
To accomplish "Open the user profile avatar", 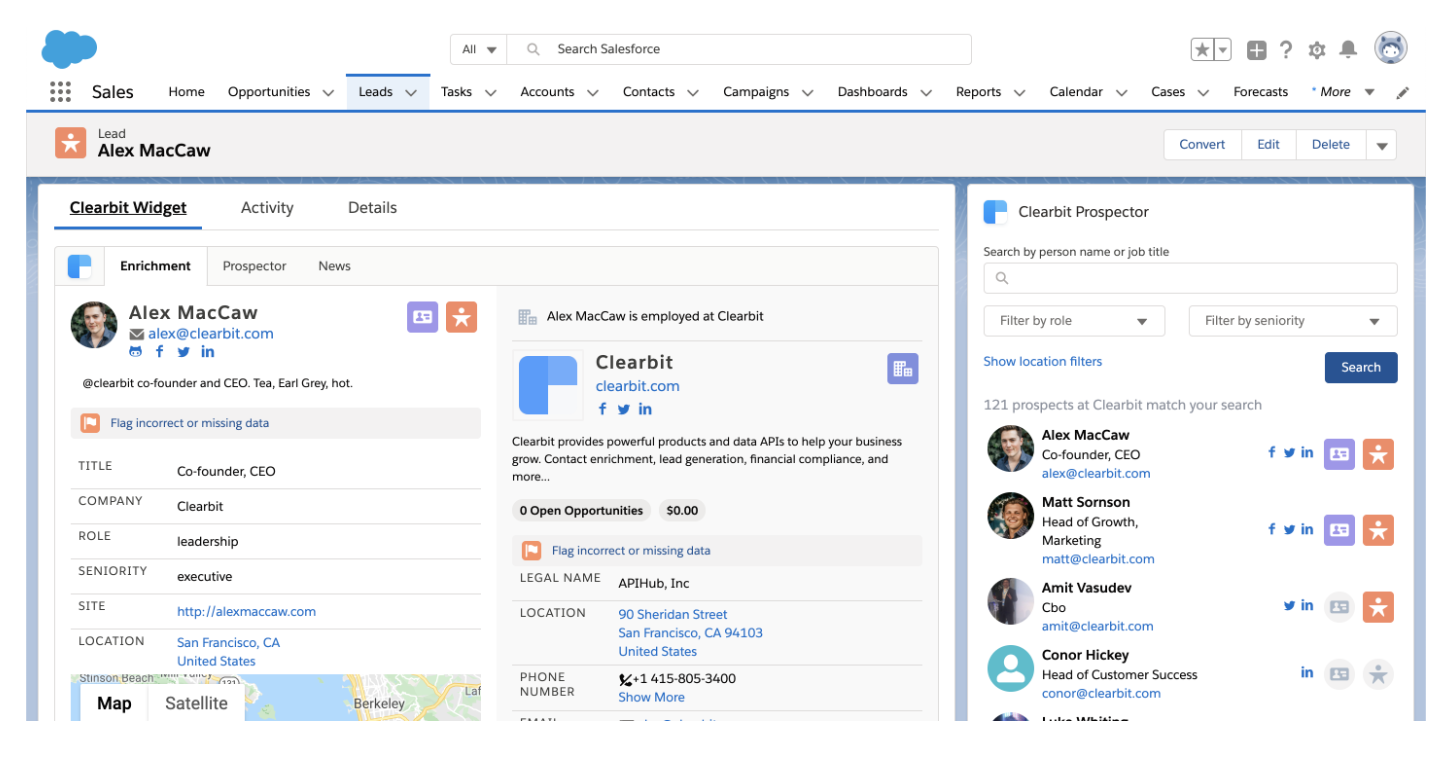I will click(1391, 48).
